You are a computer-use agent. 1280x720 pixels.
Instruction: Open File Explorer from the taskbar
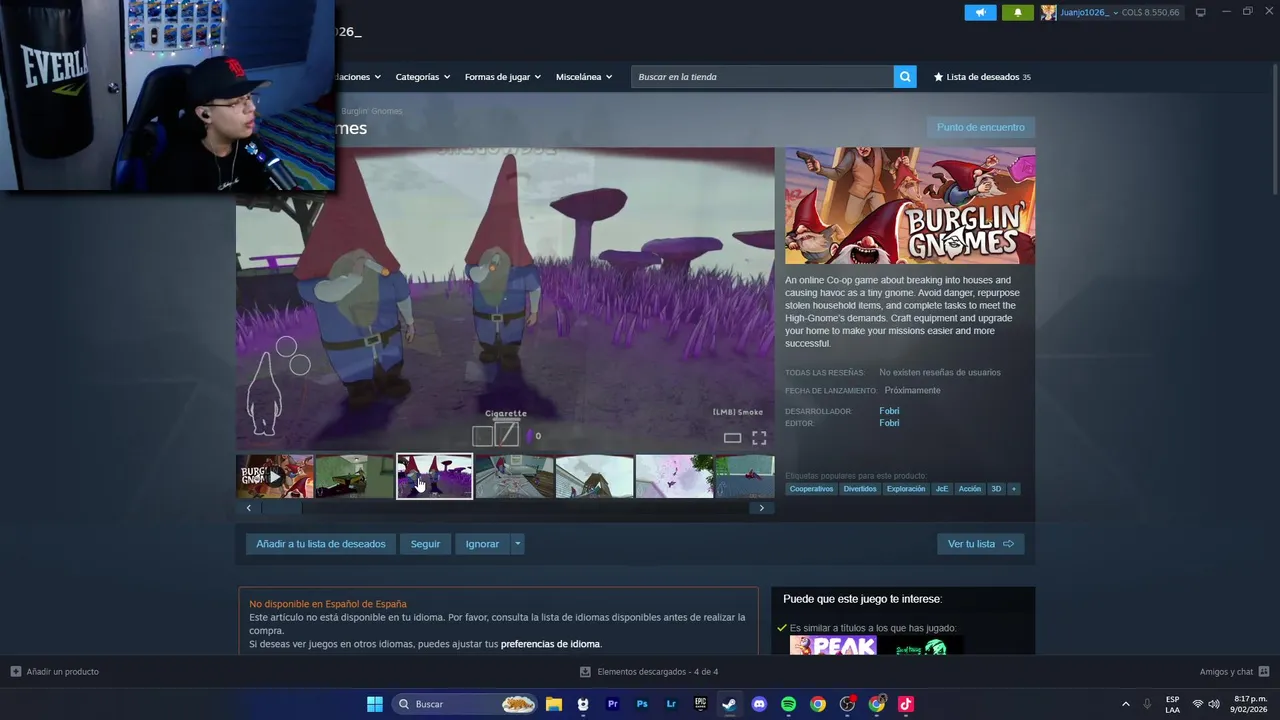(x=554, y=704)
